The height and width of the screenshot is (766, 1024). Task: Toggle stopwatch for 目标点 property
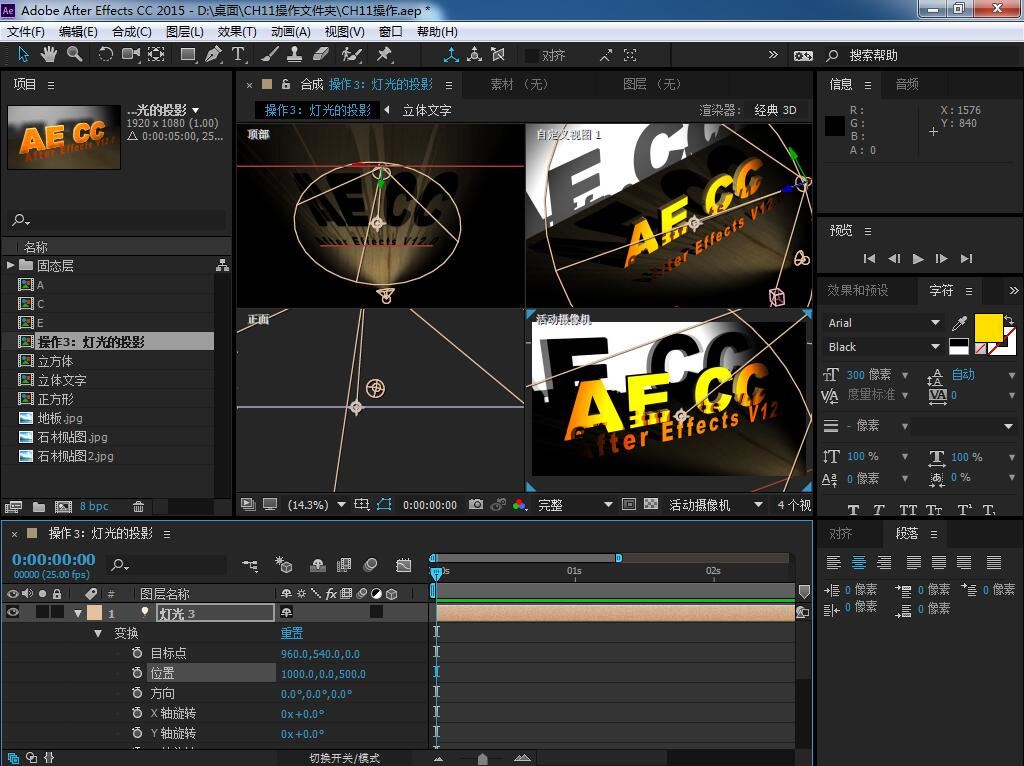pos(137,653)
